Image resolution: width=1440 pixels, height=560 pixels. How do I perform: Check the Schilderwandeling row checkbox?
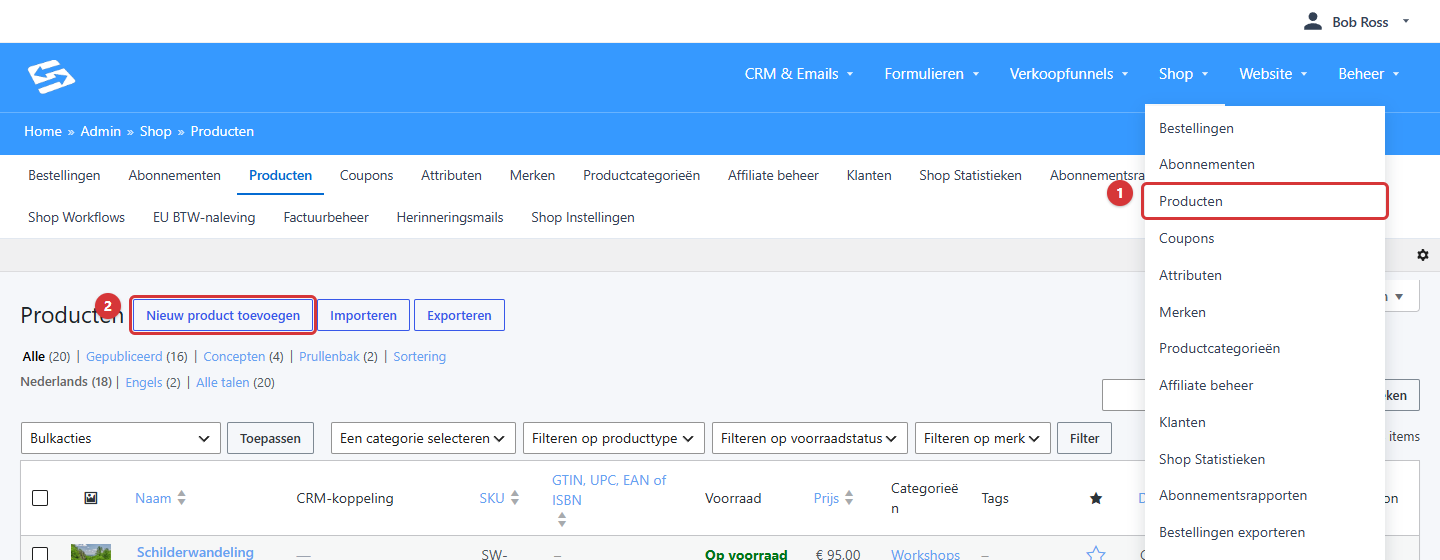[x=40, y=554]
